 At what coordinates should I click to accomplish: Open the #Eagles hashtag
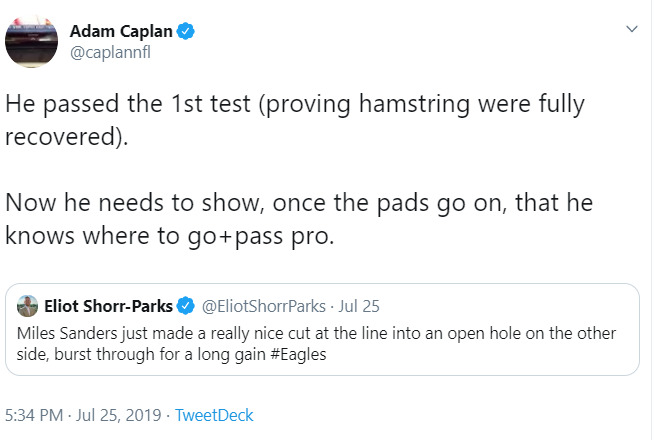[298, 354]
